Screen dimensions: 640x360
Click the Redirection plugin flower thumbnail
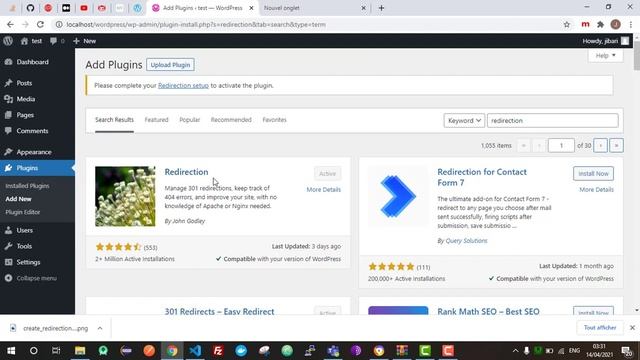pos(125,196)
